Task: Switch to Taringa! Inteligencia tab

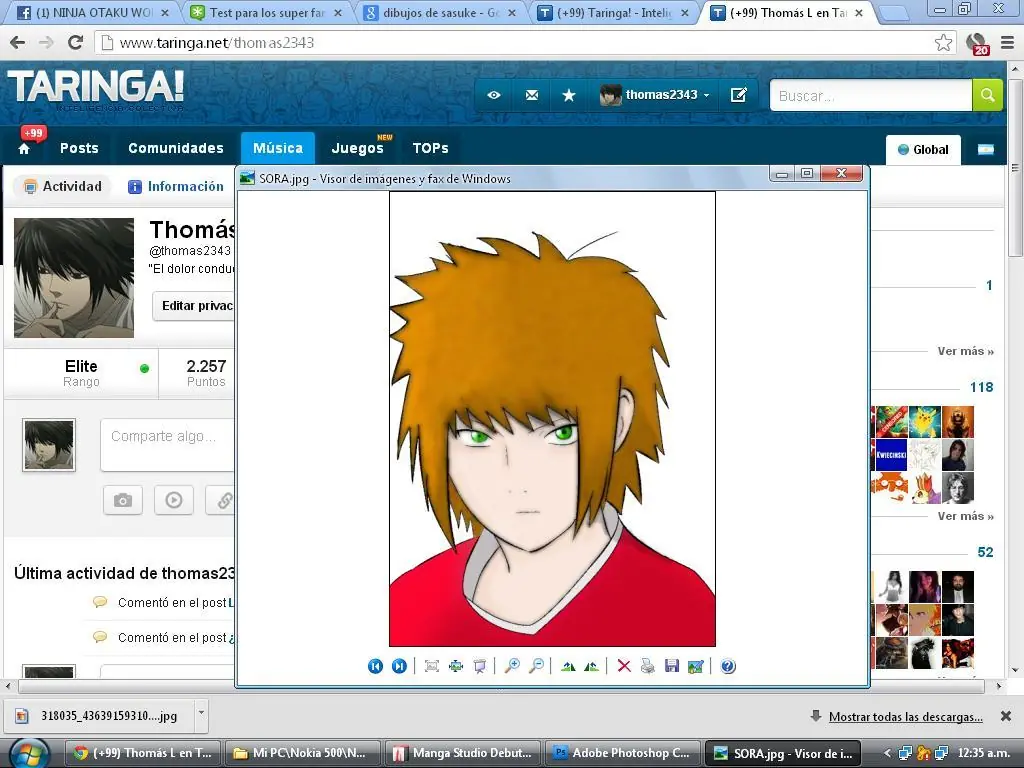Action: (x=614, y=12)
